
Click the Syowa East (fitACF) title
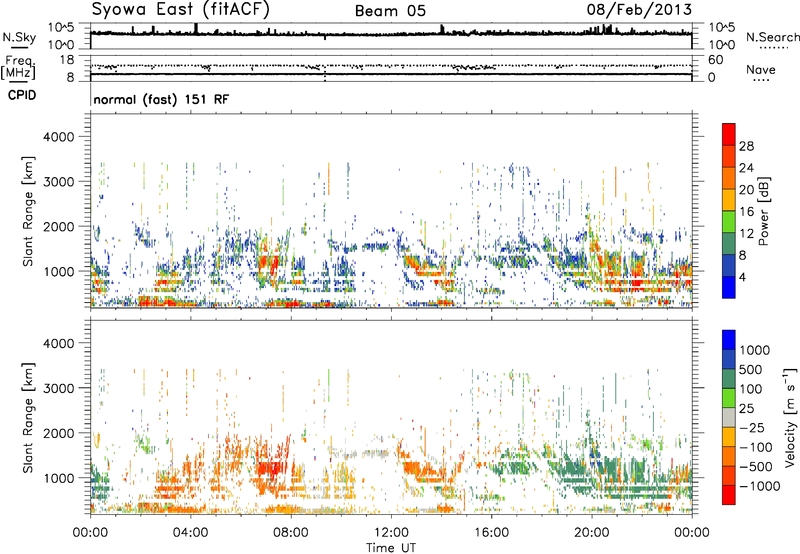[x=180, y=9]
